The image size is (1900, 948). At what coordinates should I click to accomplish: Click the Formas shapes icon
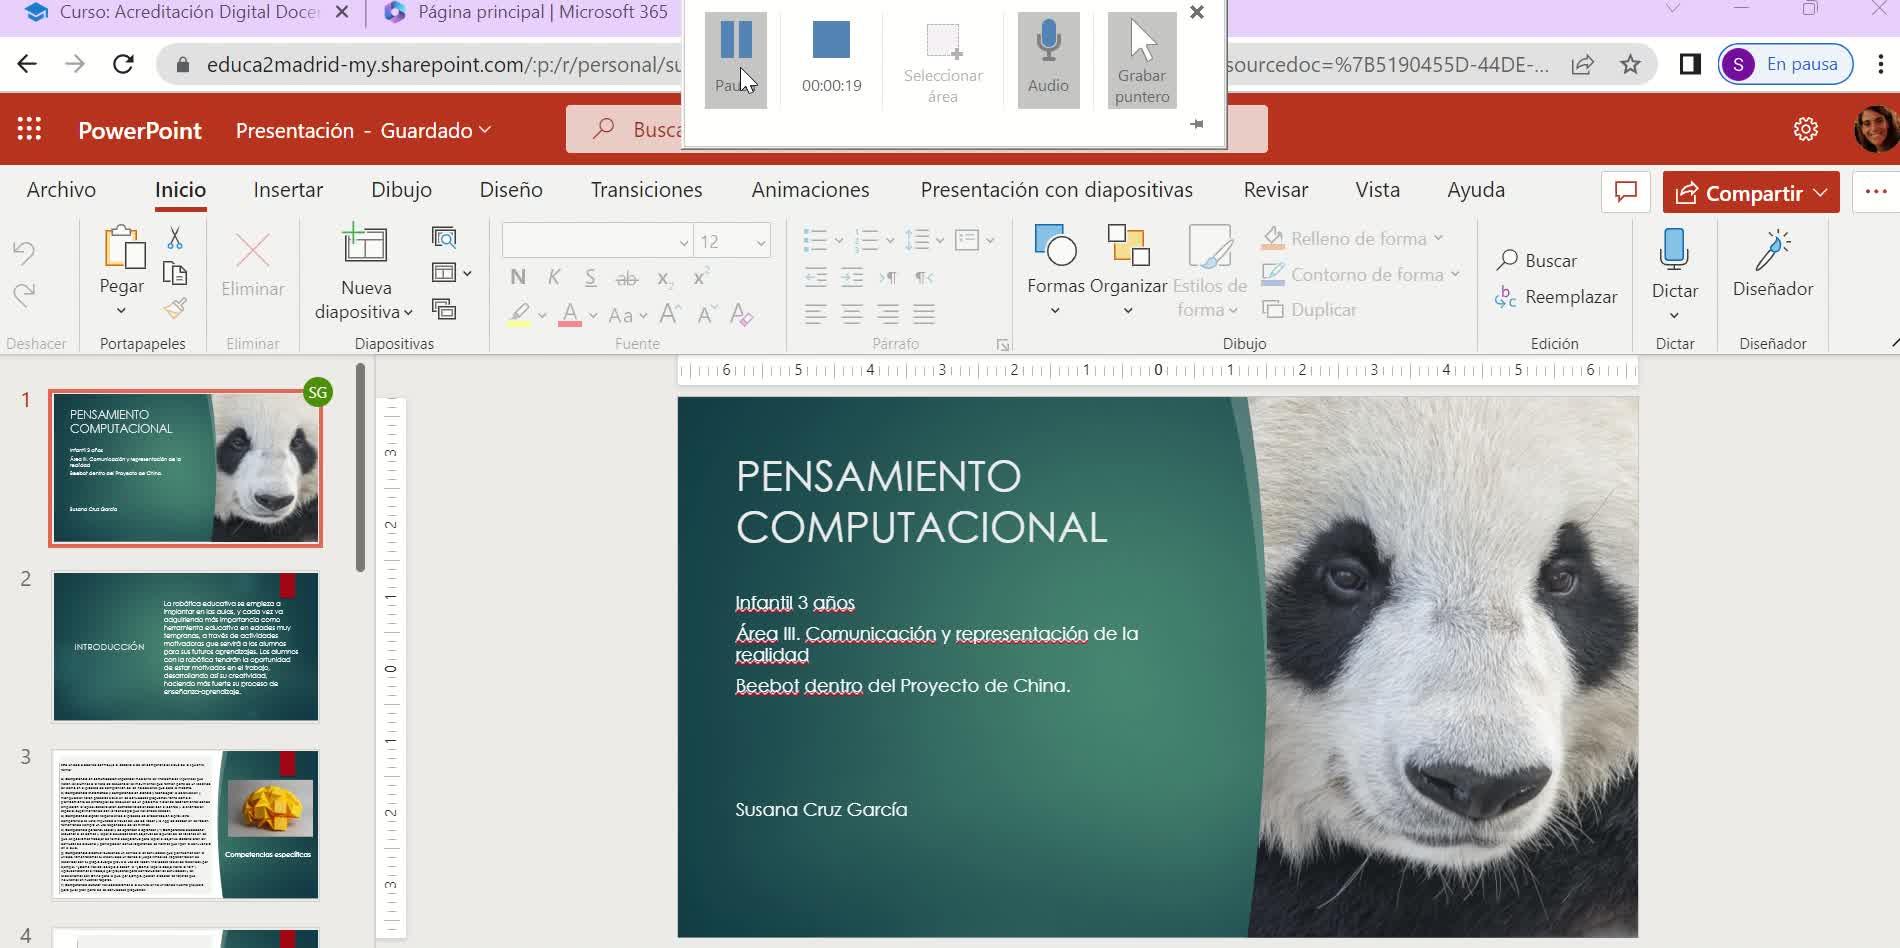[x=1055, y=246]
